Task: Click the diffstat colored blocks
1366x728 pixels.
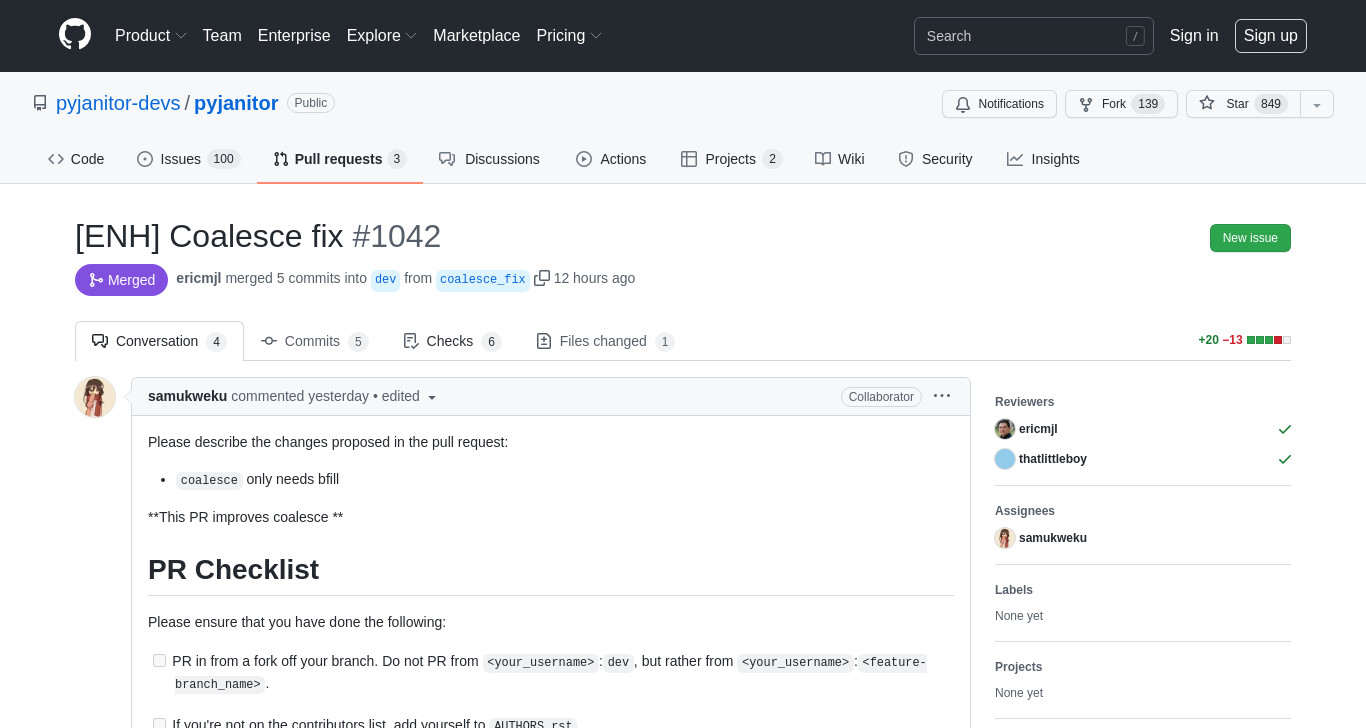Action: pos(1269,340)
